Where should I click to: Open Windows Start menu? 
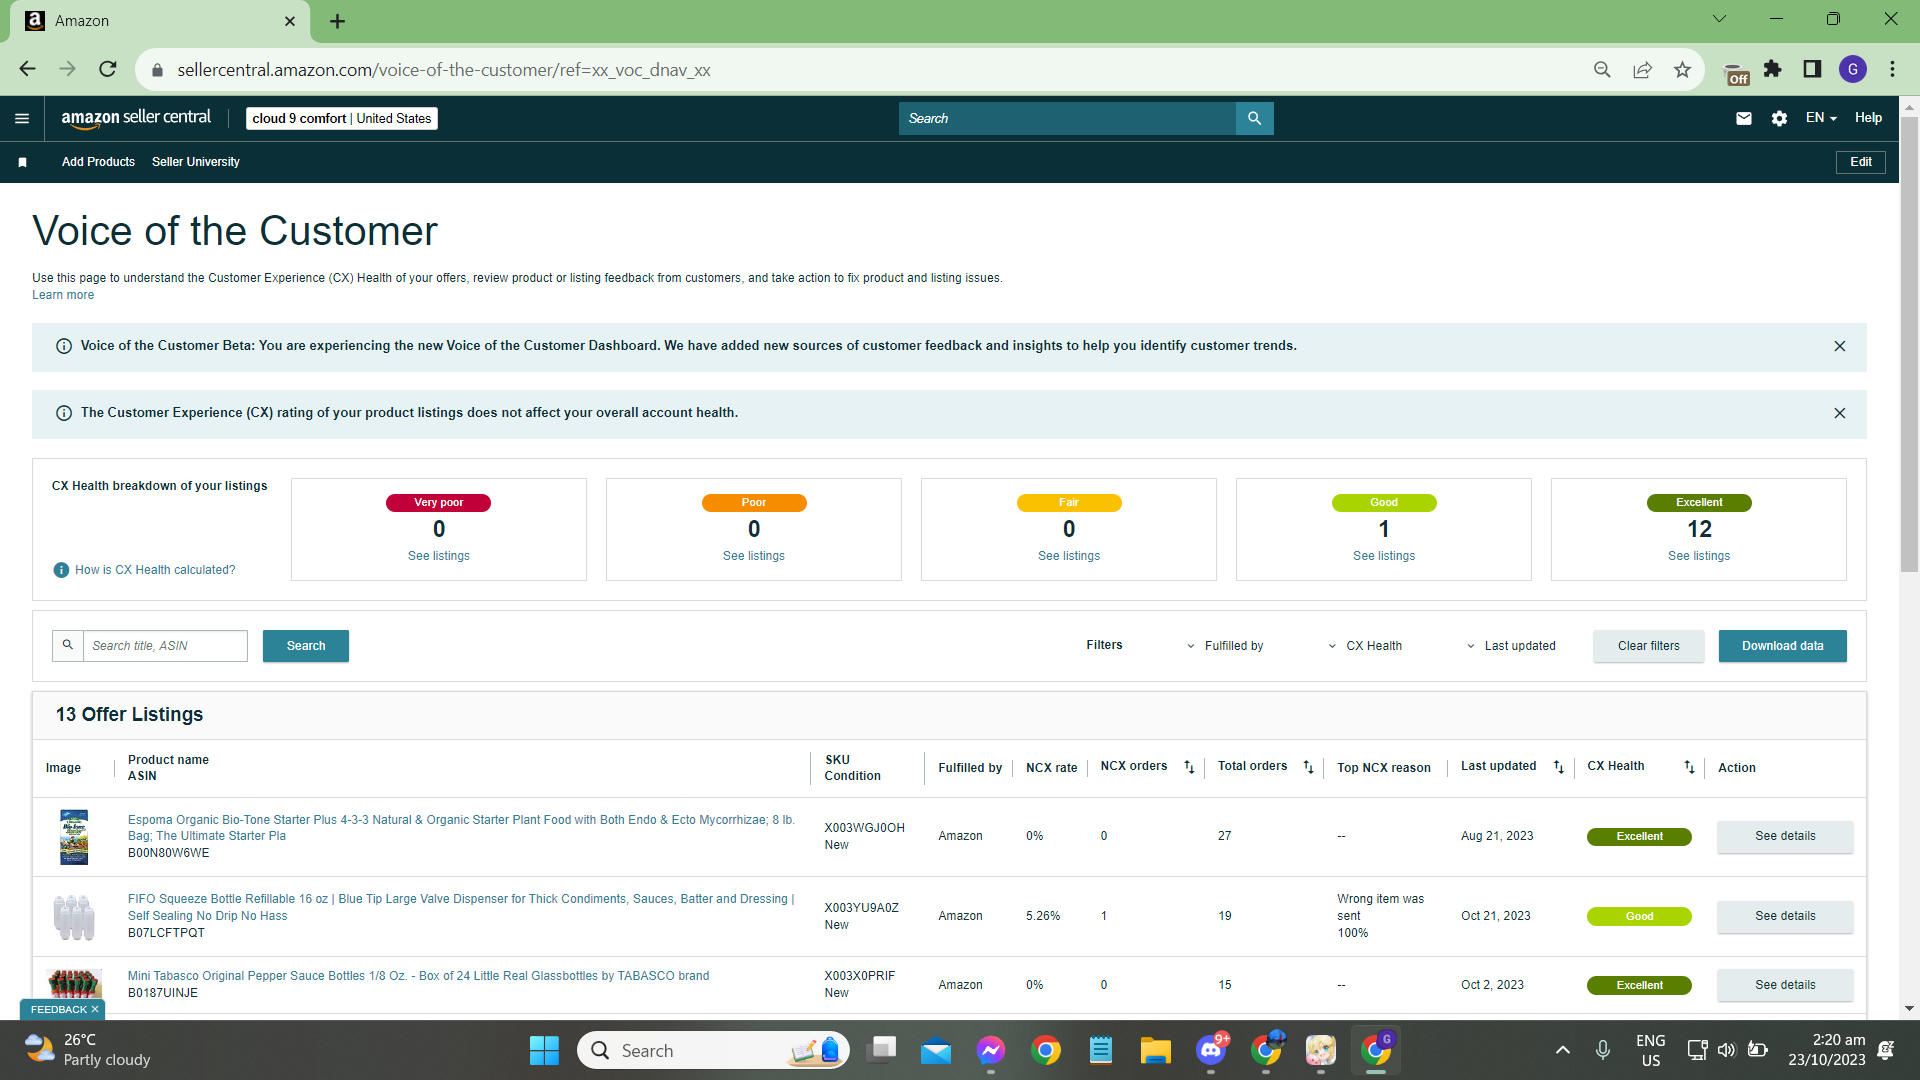point(544,1050)
